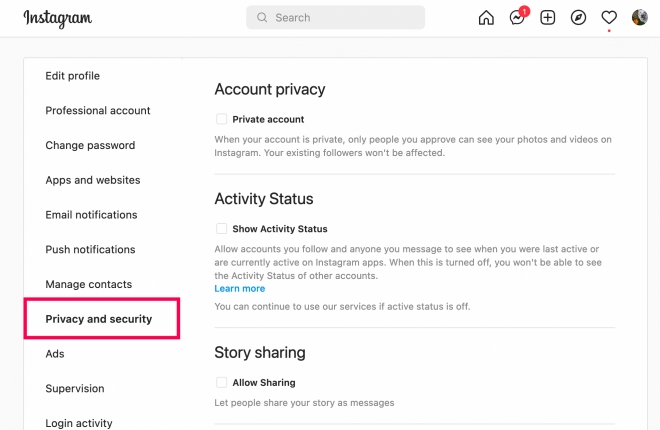Follow the Learn more link

tap(240, 289)
